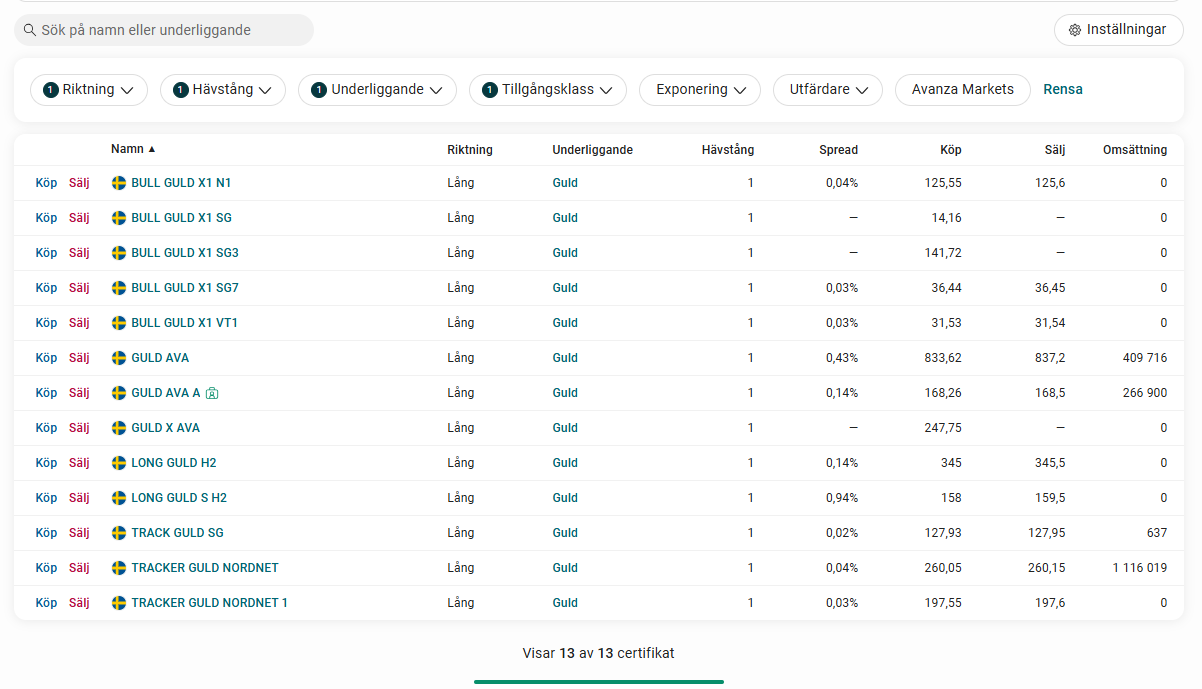The height and width of the screenshot is (689, 1202).
Task: Click the badge icon next to GULD AVA A
Action: 212,393
